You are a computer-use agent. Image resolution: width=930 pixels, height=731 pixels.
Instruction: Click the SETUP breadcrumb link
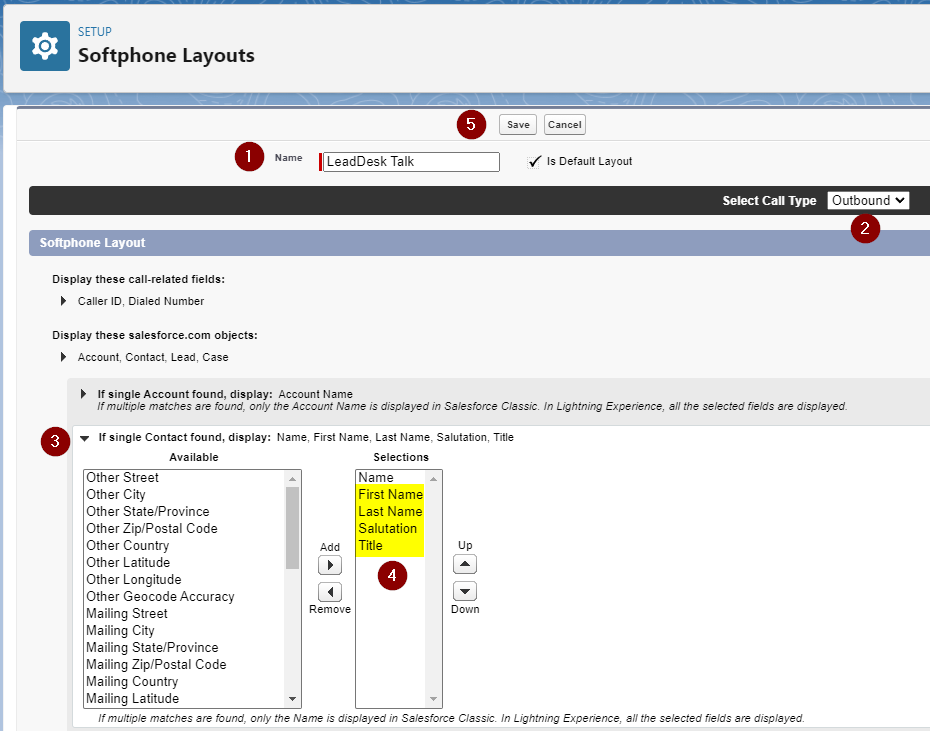pos(95,31)
